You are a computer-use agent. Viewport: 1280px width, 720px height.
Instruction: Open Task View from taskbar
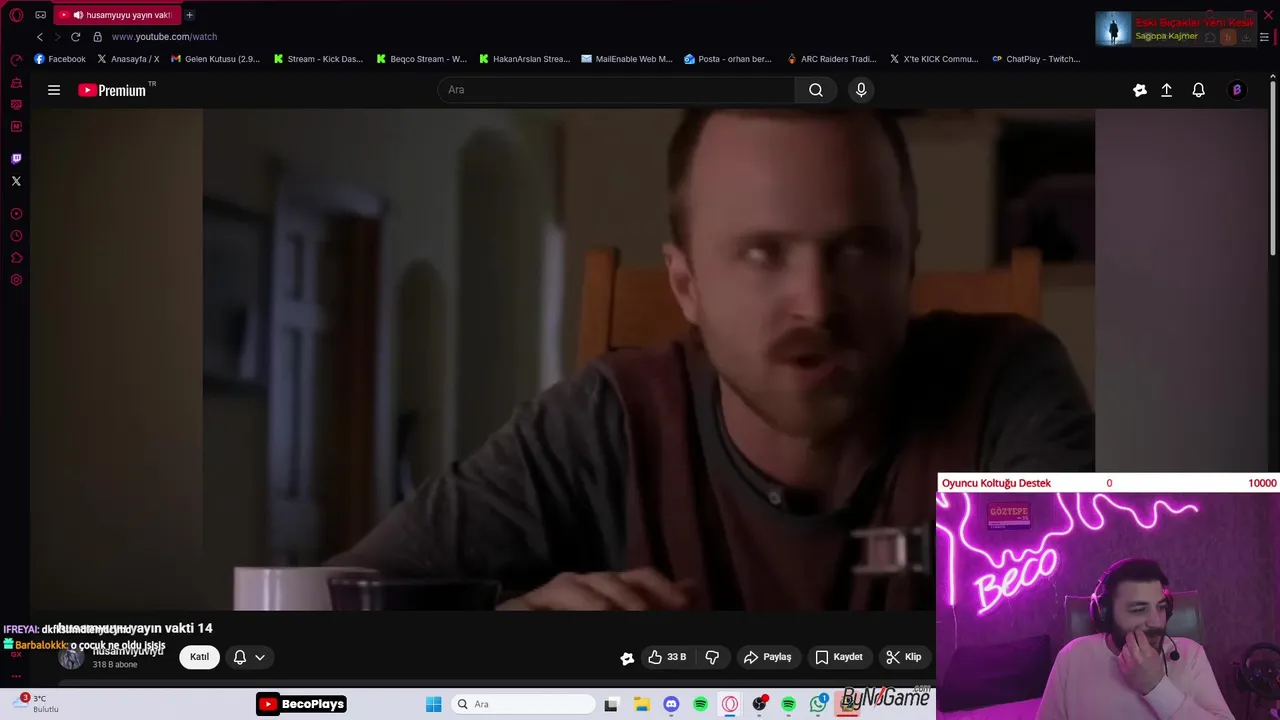click(x=611, y=704)
